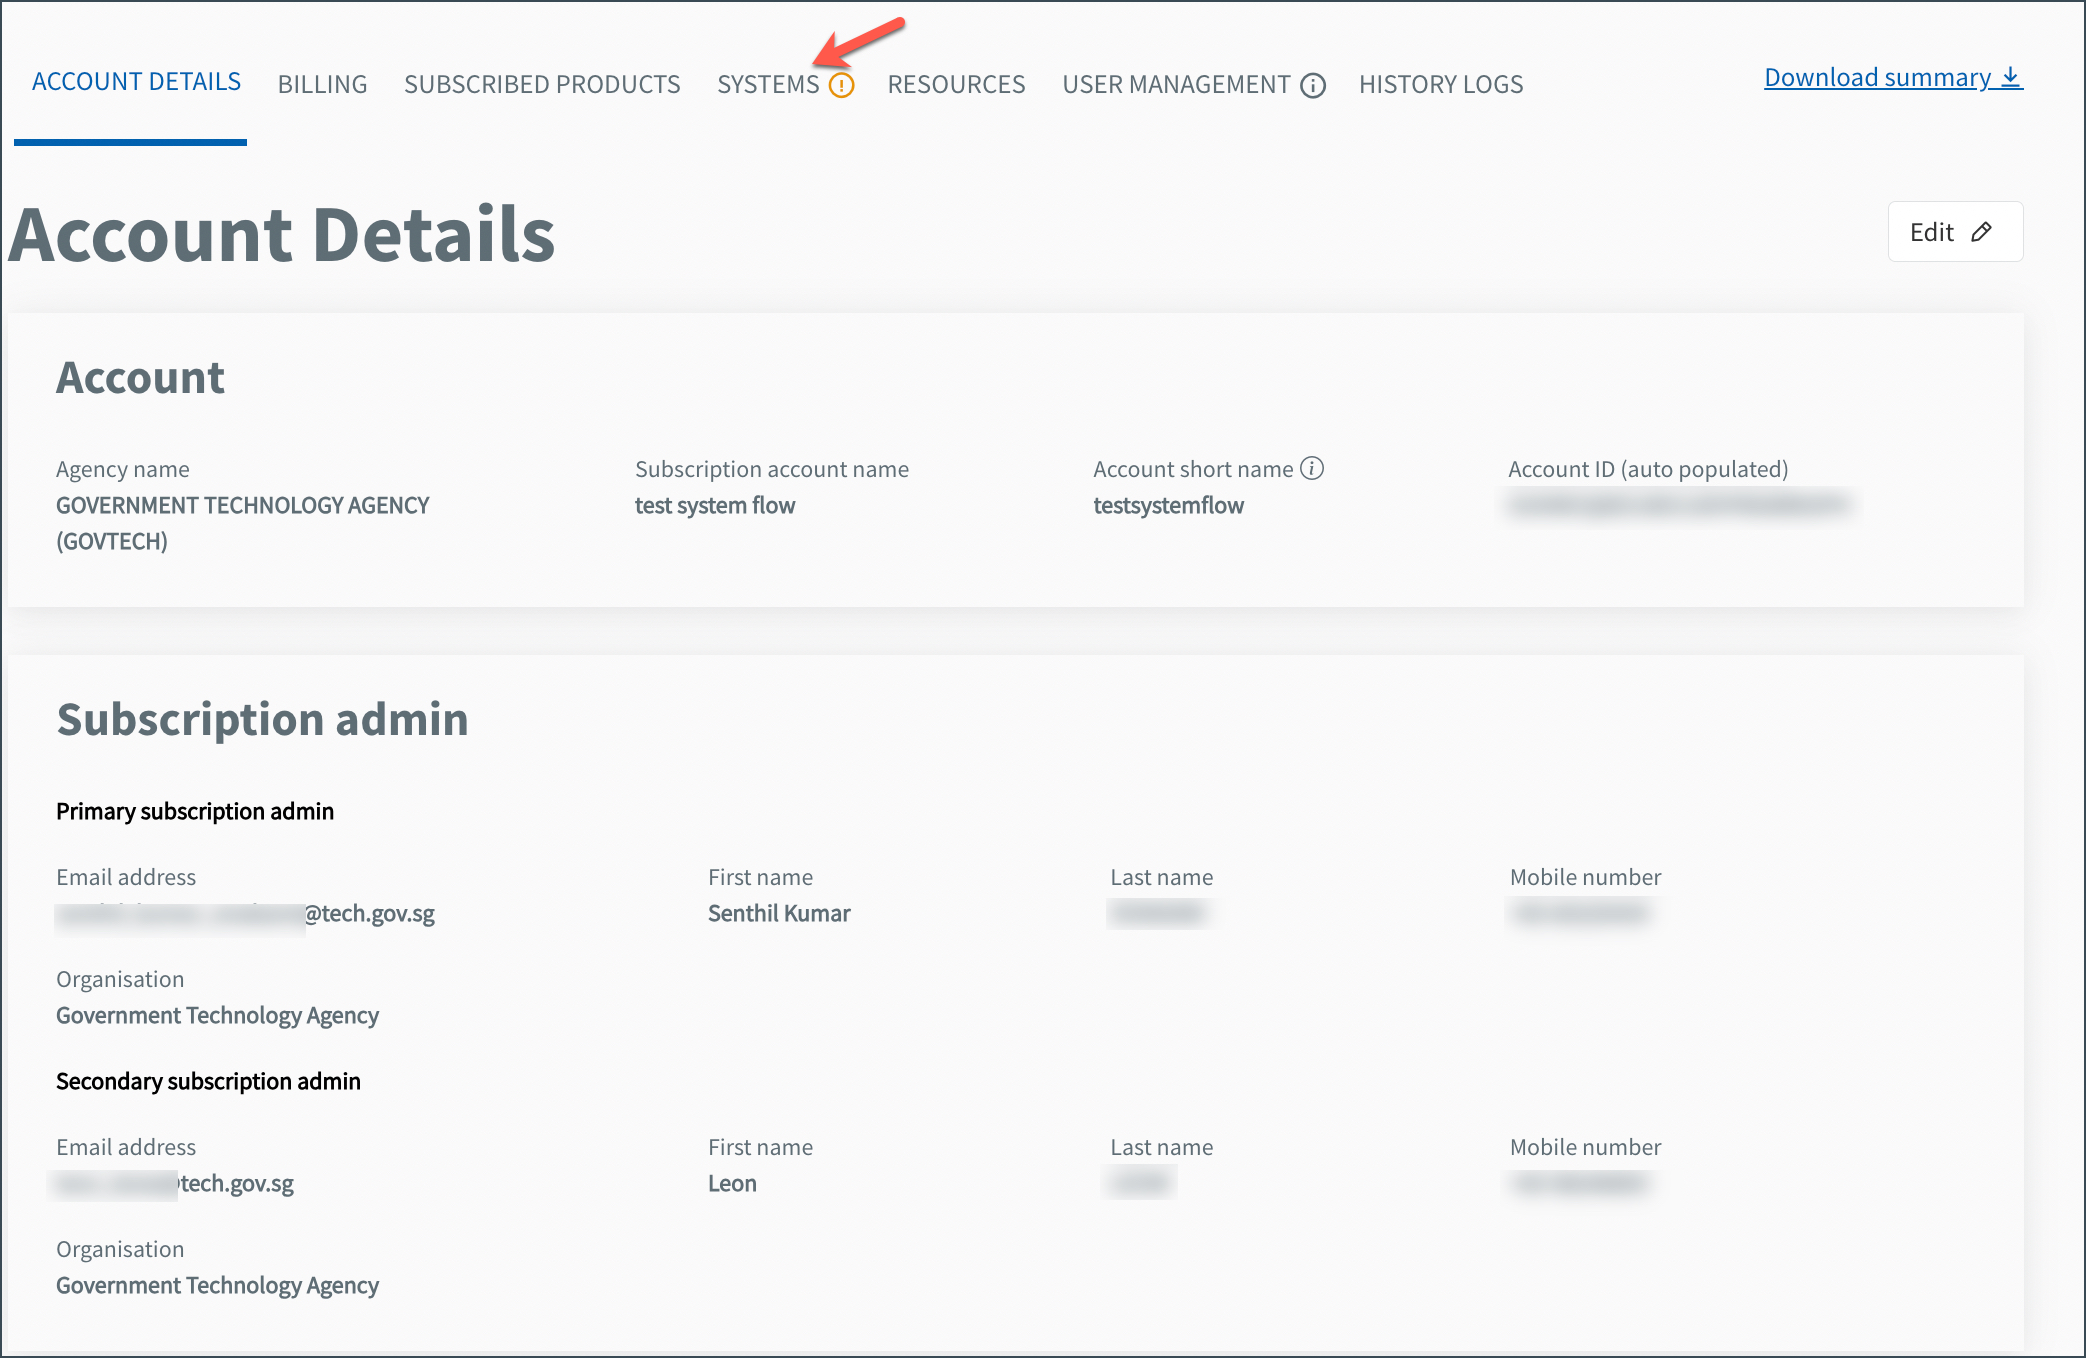2086x1358 pixels.
Task: Click the secondary admin blurred last name
Action: (x=1140, y=1183)
